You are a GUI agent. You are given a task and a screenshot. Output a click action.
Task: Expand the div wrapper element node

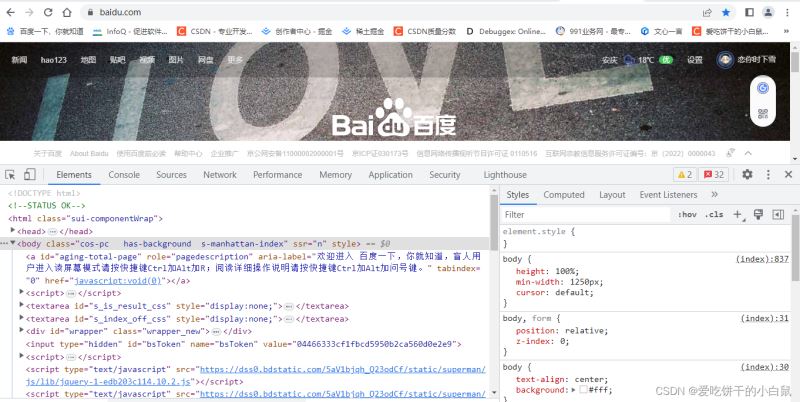coord(21,331)
